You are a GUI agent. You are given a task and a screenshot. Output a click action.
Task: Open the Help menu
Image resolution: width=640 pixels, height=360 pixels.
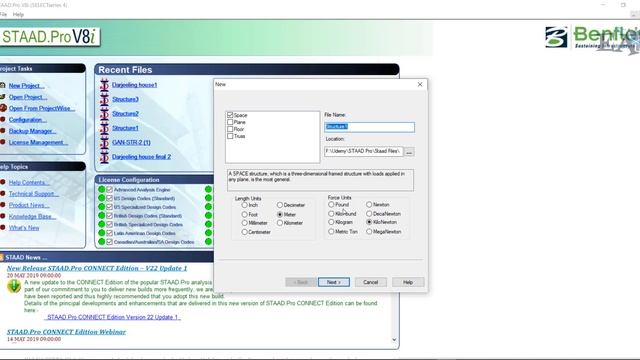tap(18, 14)
